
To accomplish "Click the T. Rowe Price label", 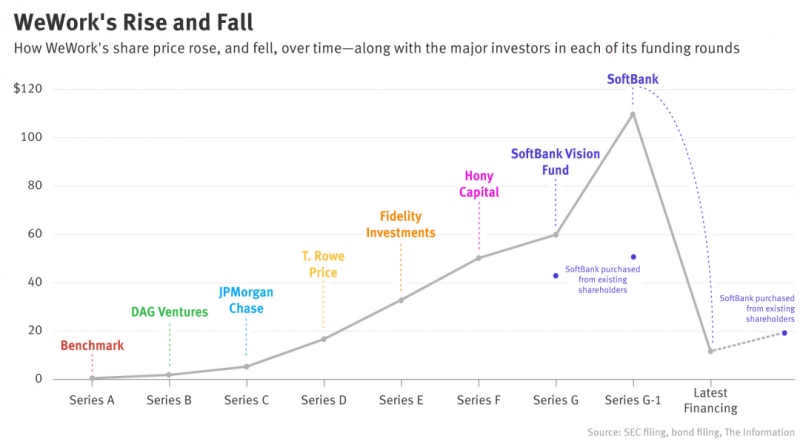I will click(323, 264).
